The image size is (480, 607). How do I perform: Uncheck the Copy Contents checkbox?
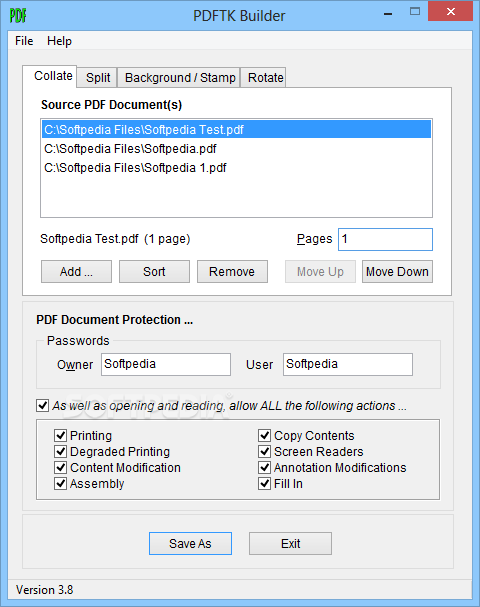pyautogui.click(x=264, y=436)
